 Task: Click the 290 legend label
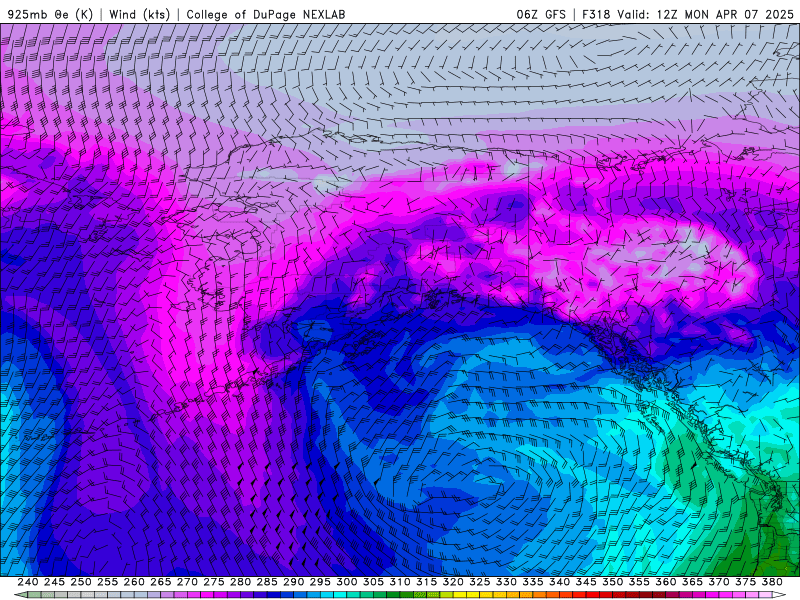click(293, 582)
